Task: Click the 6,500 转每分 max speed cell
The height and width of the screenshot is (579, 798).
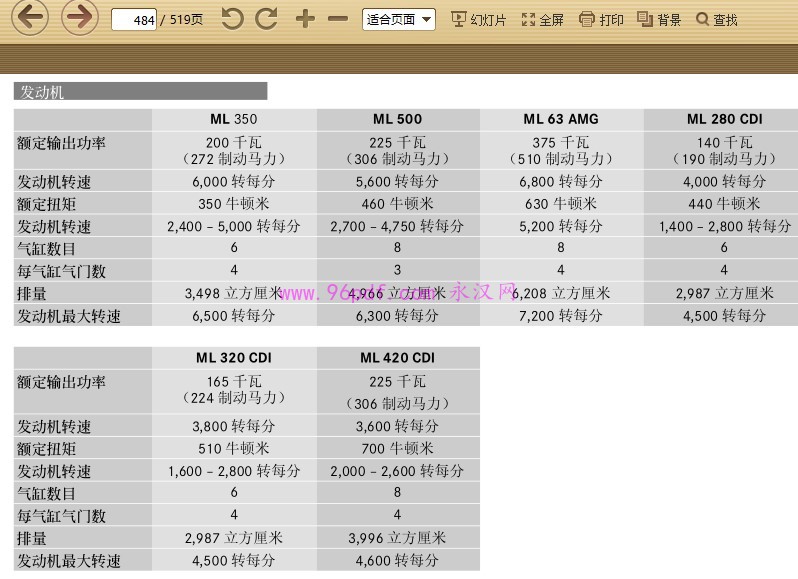Action: [234, 315]
